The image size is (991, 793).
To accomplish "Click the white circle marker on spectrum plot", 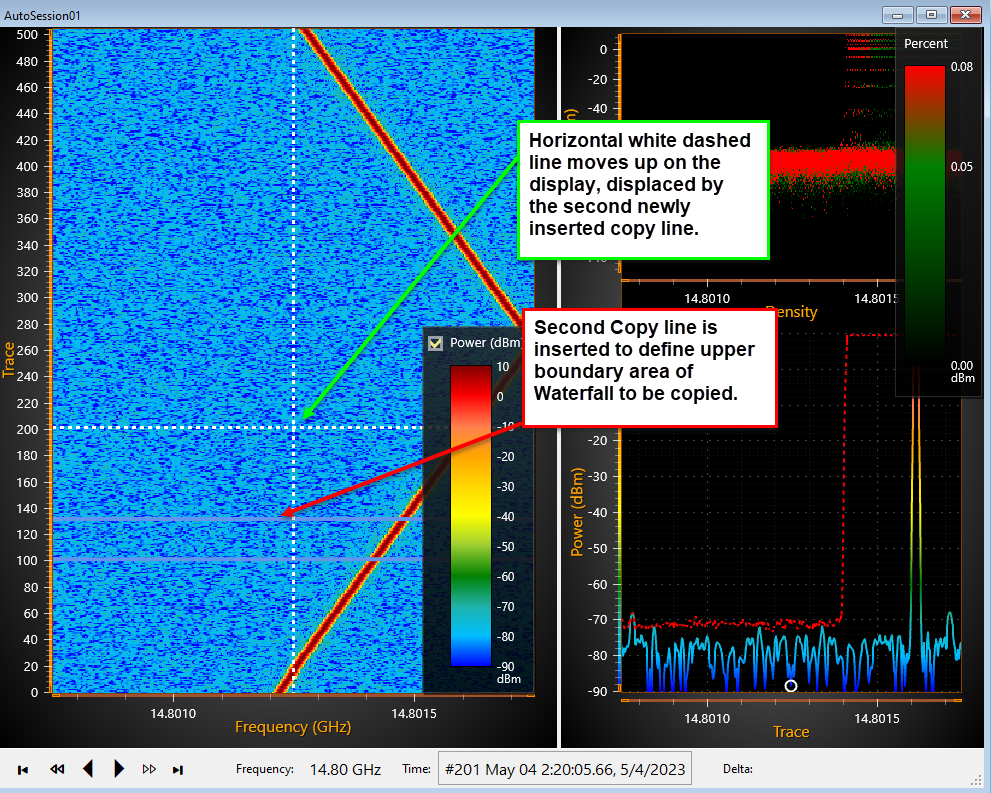I will 791,686.
